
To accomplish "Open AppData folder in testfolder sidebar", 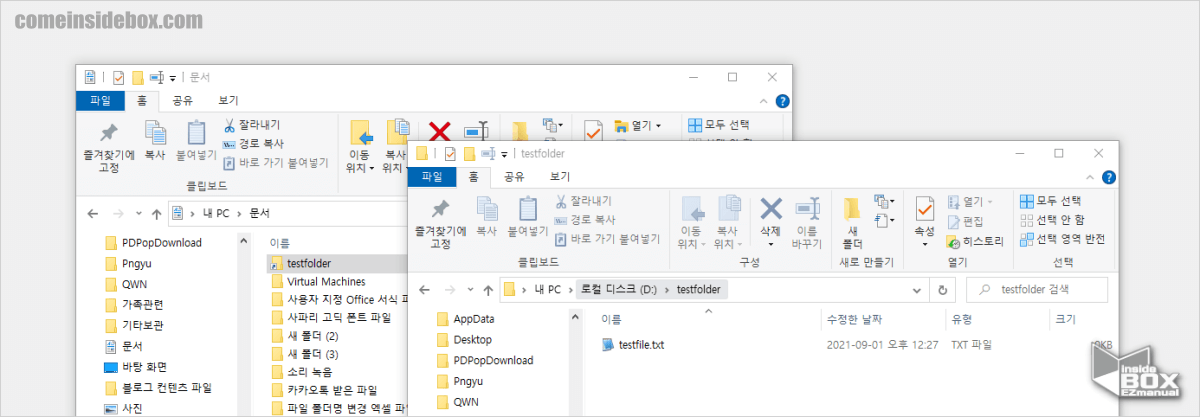I will (x=463, y=319).
